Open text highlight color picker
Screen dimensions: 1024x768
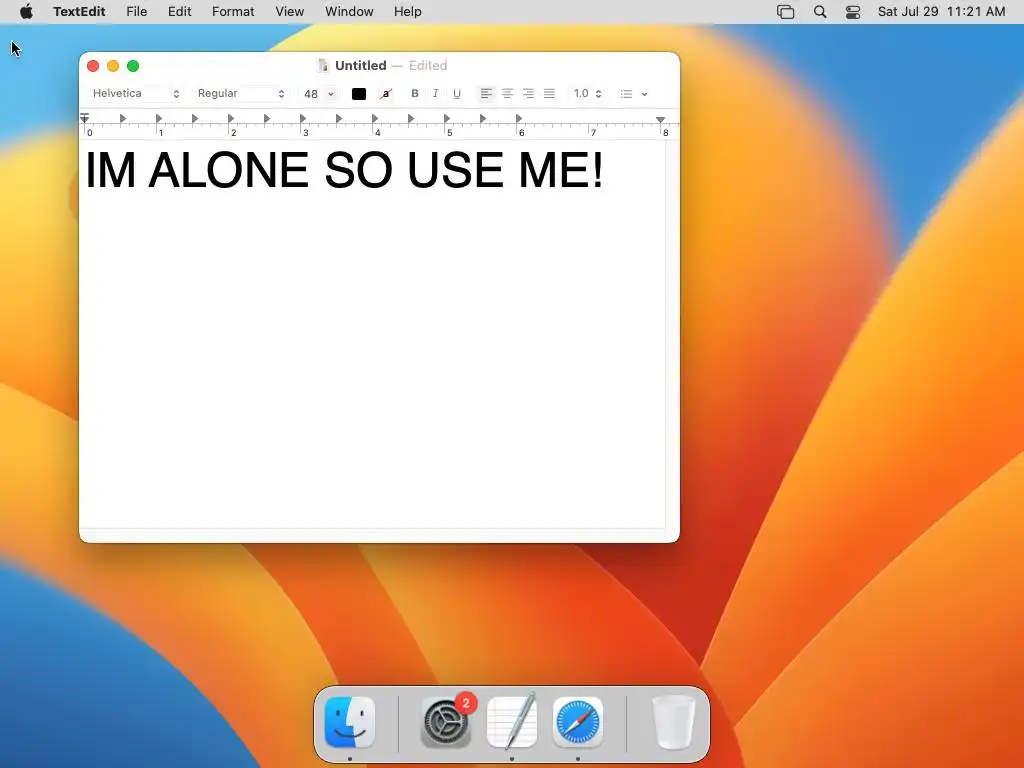386,94
